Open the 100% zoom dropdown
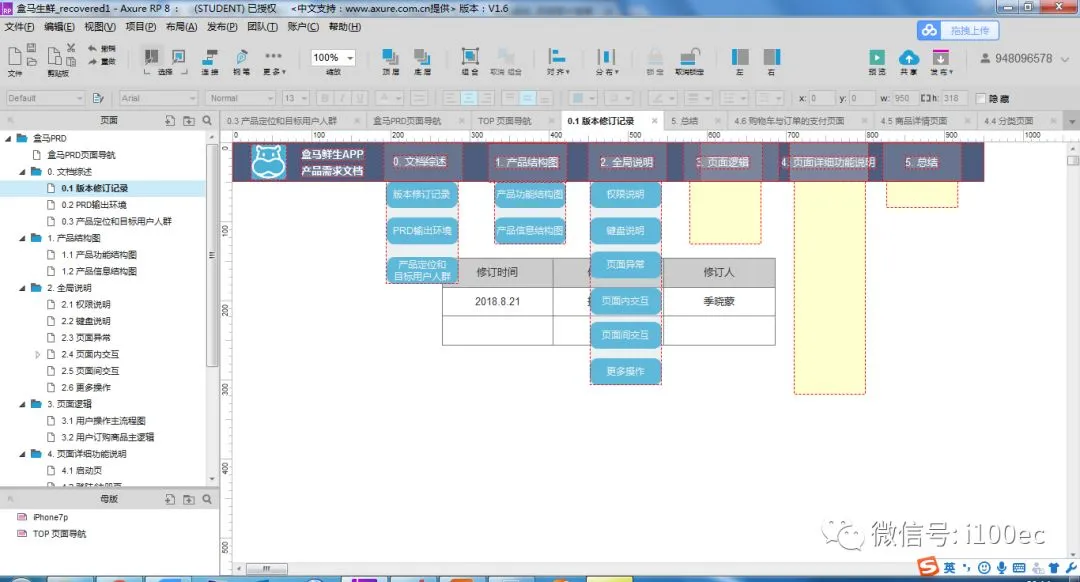This screenshot has width=1080, height=582. pyautogui.click(x=333, y=58)
